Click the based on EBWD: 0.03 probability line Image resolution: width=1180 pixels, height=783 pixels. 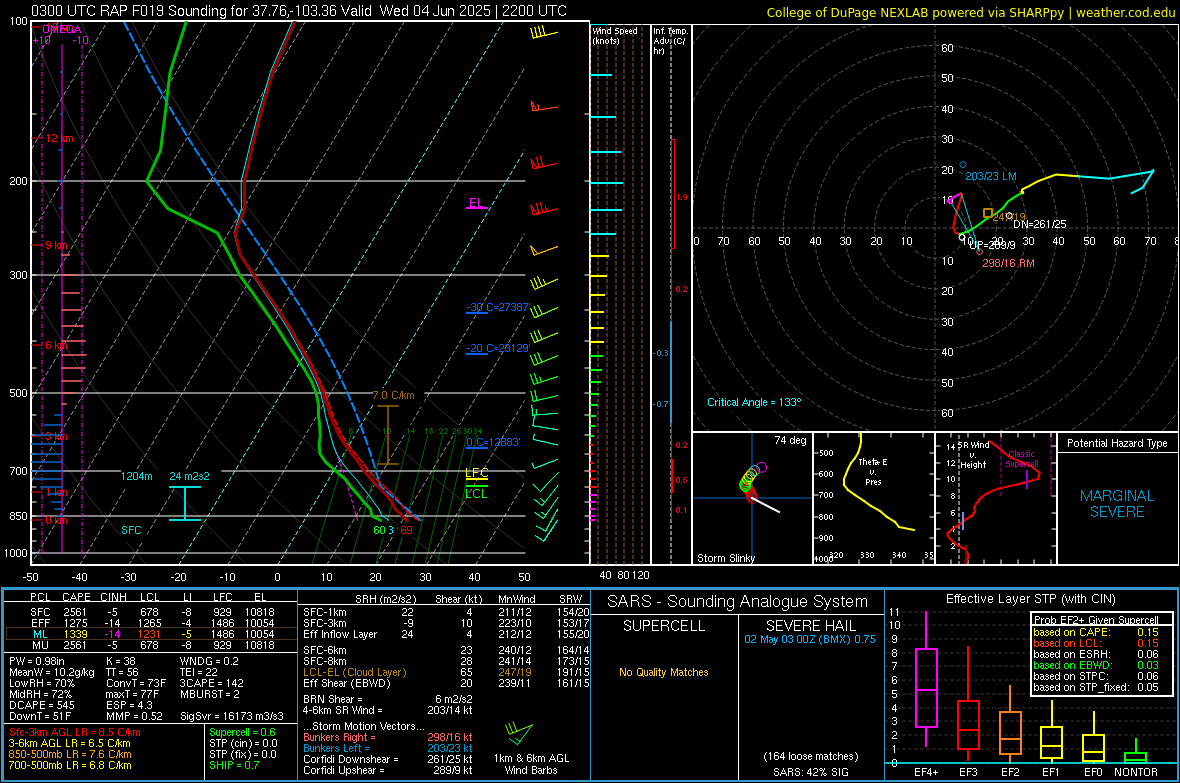click(1096, 666)
